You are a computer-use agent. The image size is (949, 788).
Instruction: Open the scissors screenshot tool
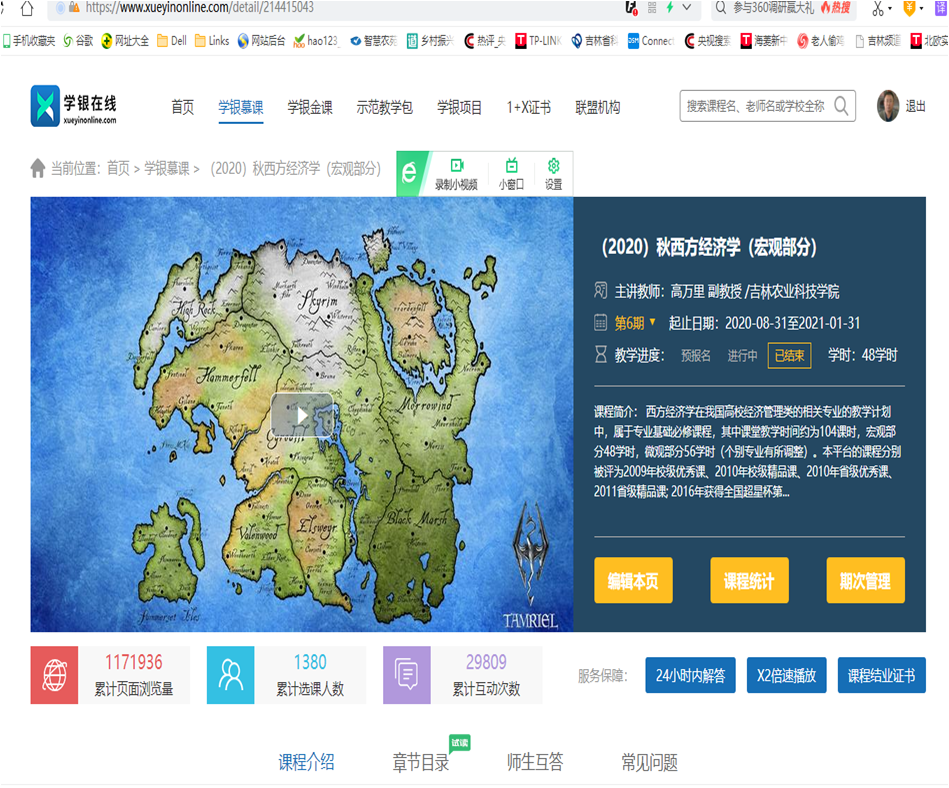[878, 8]
